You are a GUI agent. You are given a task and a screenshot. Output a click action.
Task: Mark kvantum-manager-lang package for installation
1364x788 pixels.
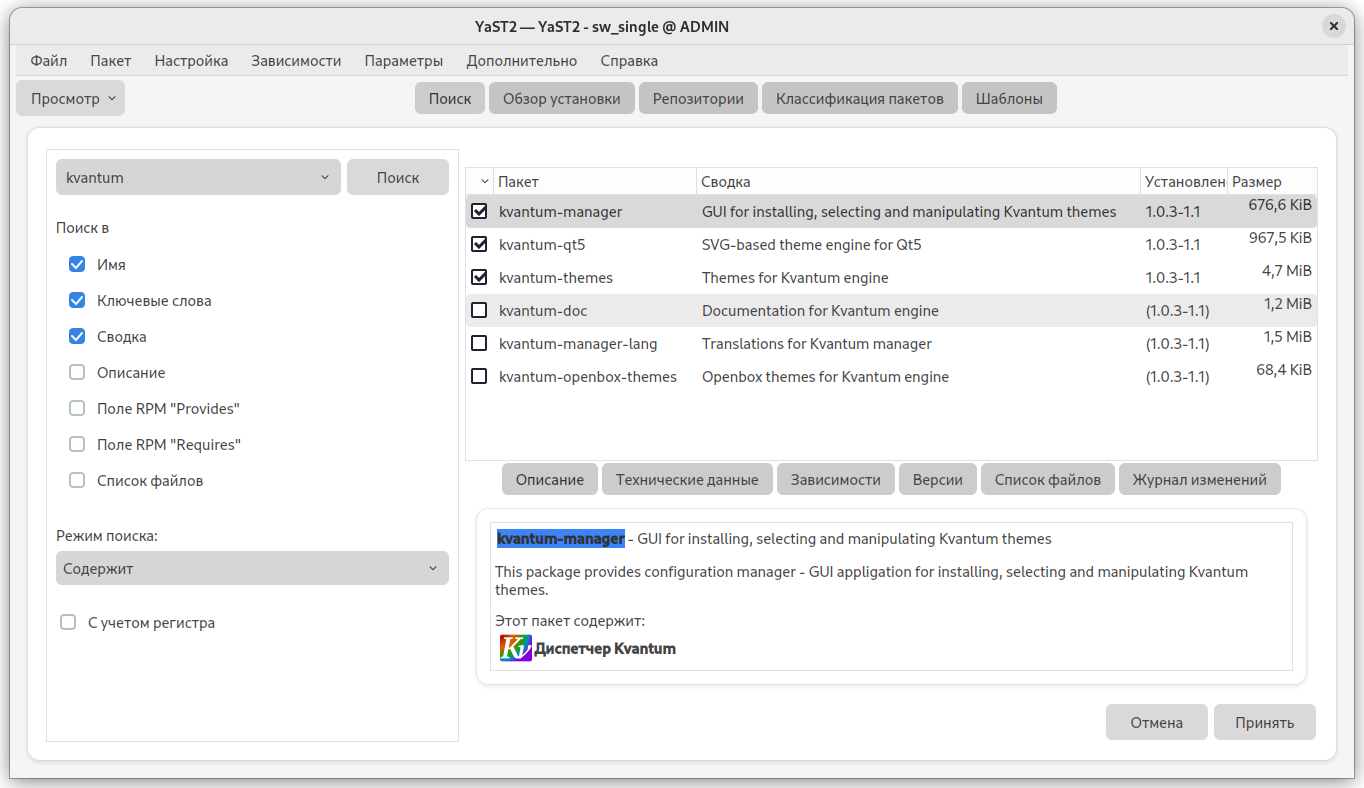point(479,343)
